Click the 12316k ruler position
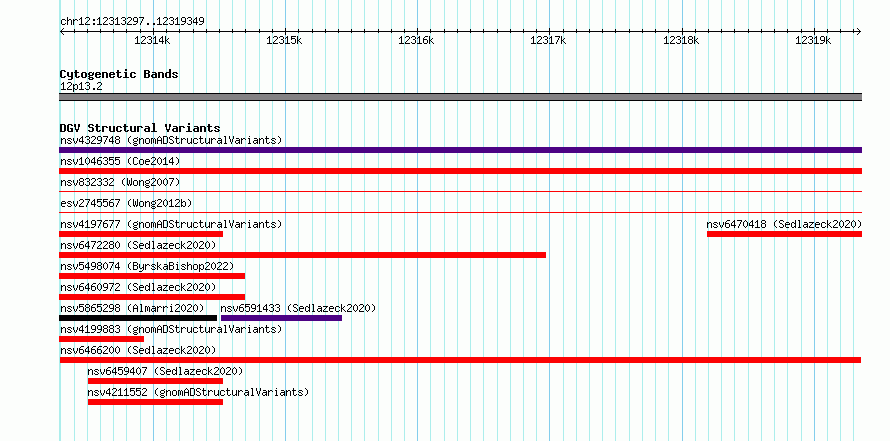Screen dimensions: 890x441 click(x=417, y=40)
